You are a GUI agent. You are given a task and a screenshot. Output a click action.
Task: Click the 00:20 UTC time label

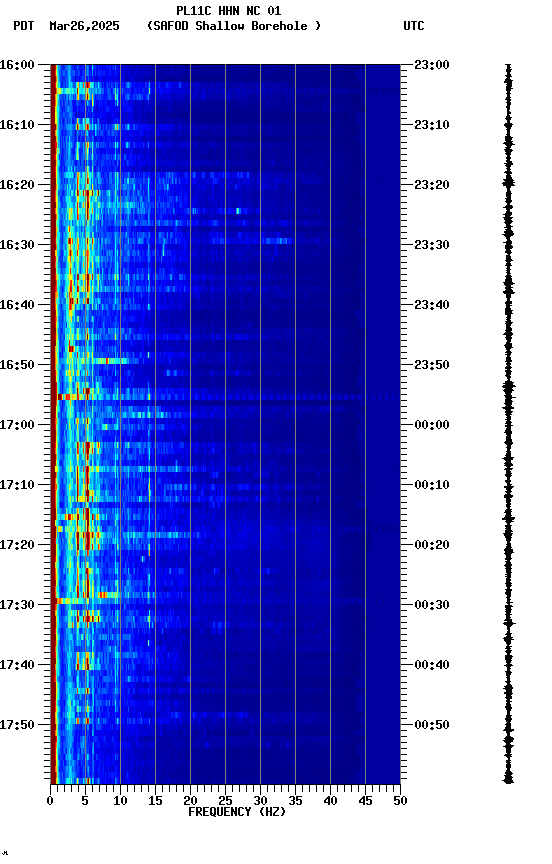[x=432, y=545]
